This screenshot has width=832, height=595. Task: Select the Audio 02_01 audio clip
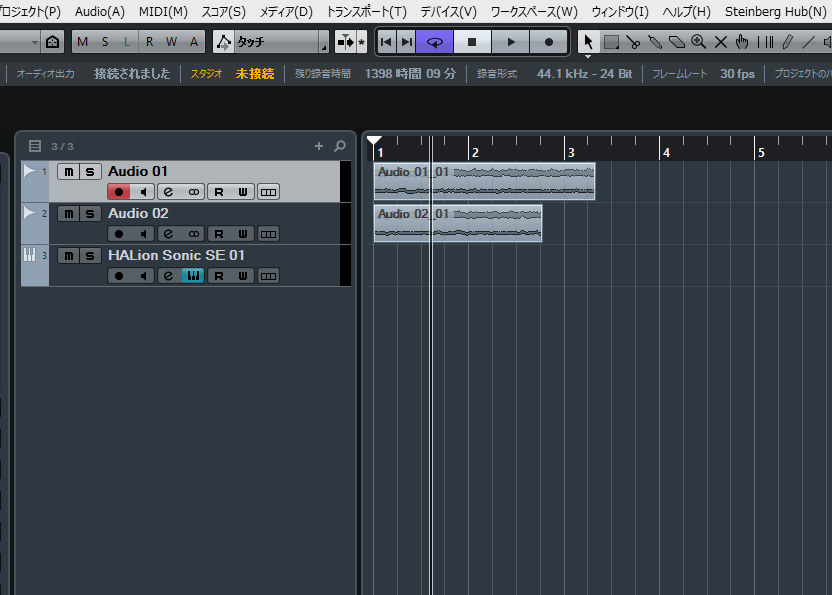(458, 223)
